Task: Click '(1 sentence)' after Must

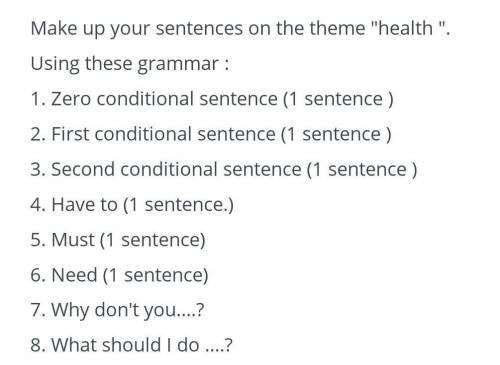Action: click(x=153, y=240)
